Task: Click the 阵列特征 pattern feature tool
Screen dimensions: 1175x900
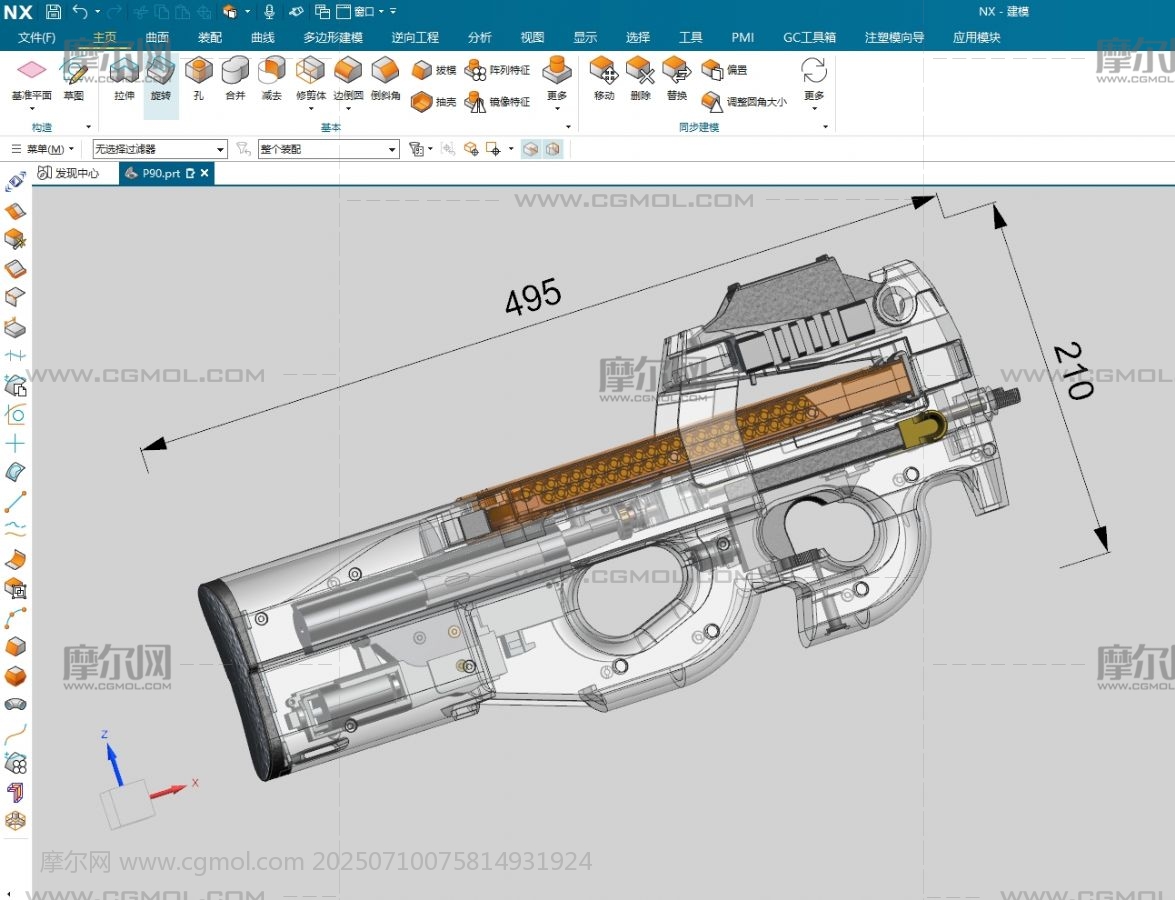Action: (x=498, y=70)
